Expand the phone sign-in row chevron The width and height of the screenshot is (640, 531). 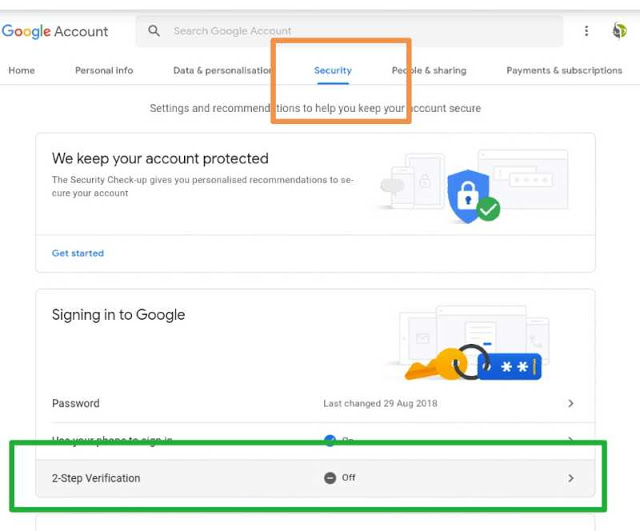571,440
